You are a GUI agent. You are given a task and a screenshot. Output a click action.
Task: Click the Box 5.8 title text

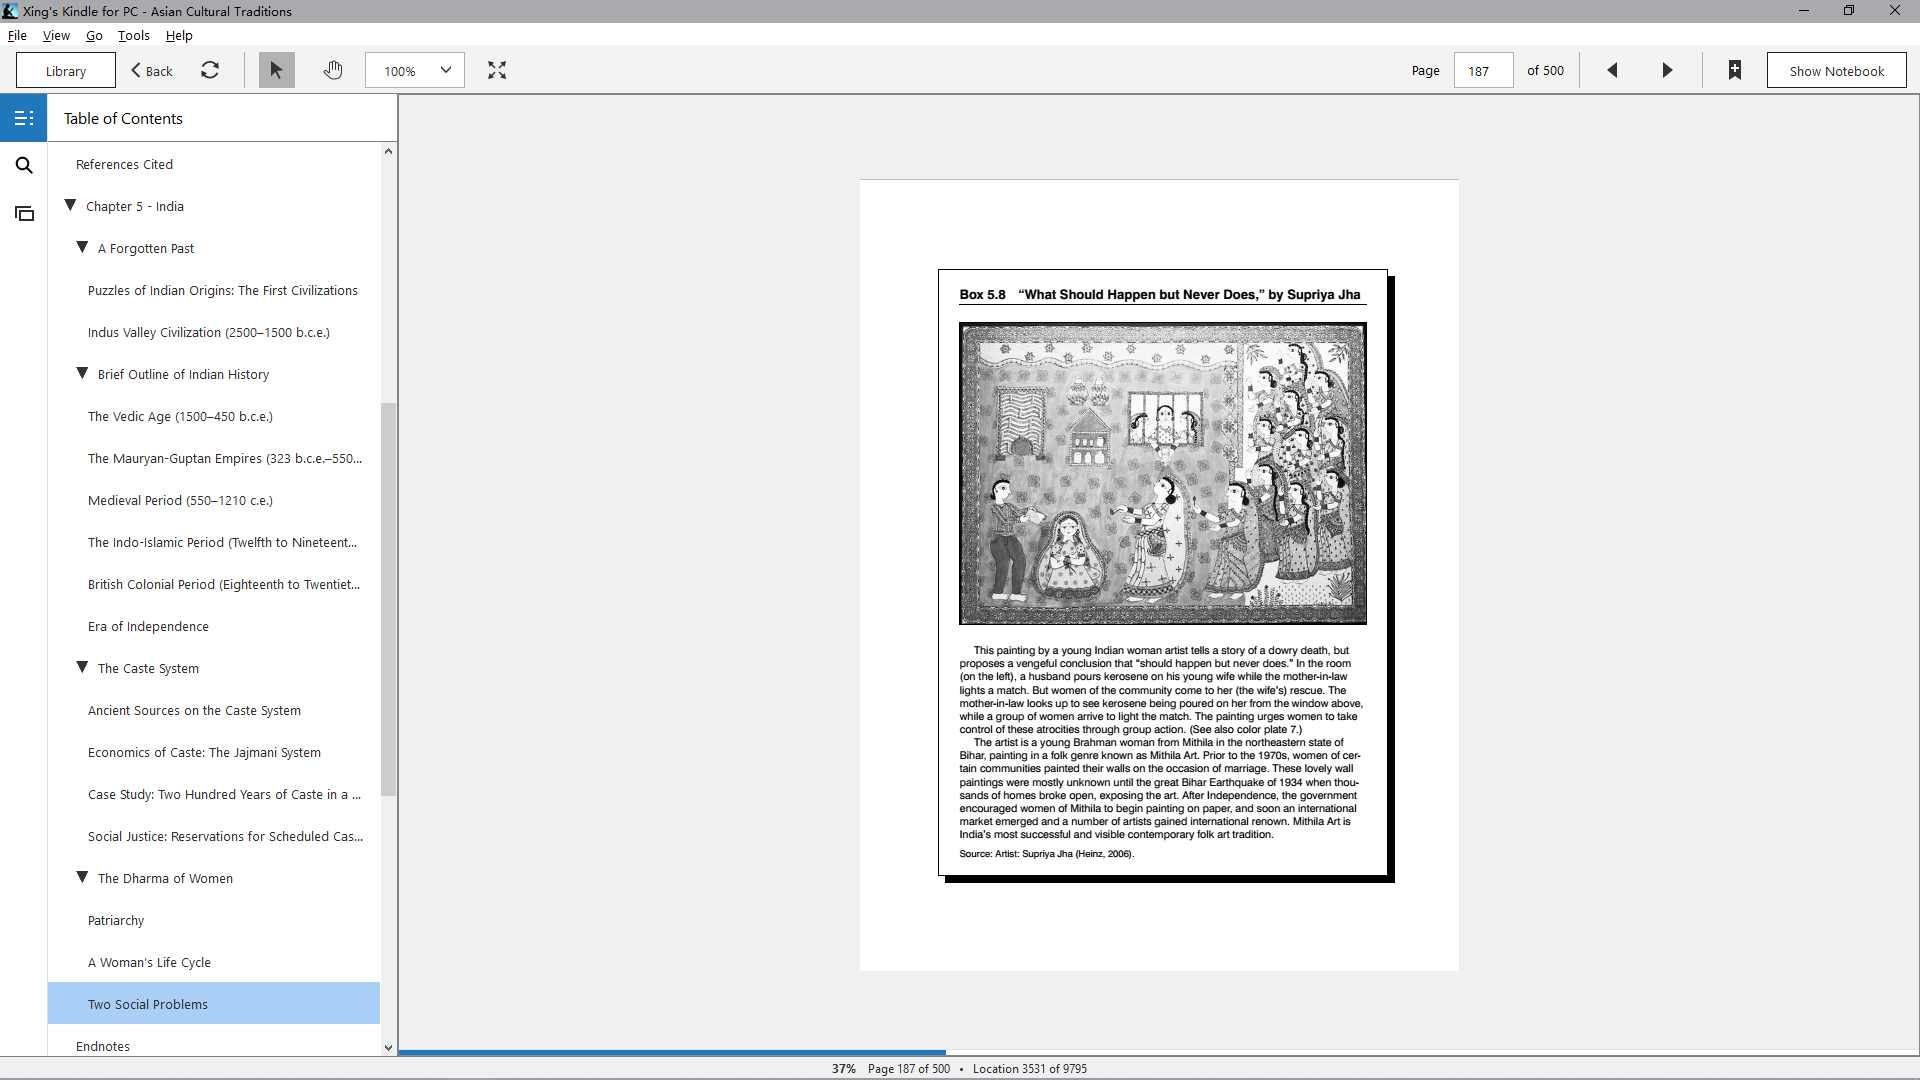(x=1160, y=294)
